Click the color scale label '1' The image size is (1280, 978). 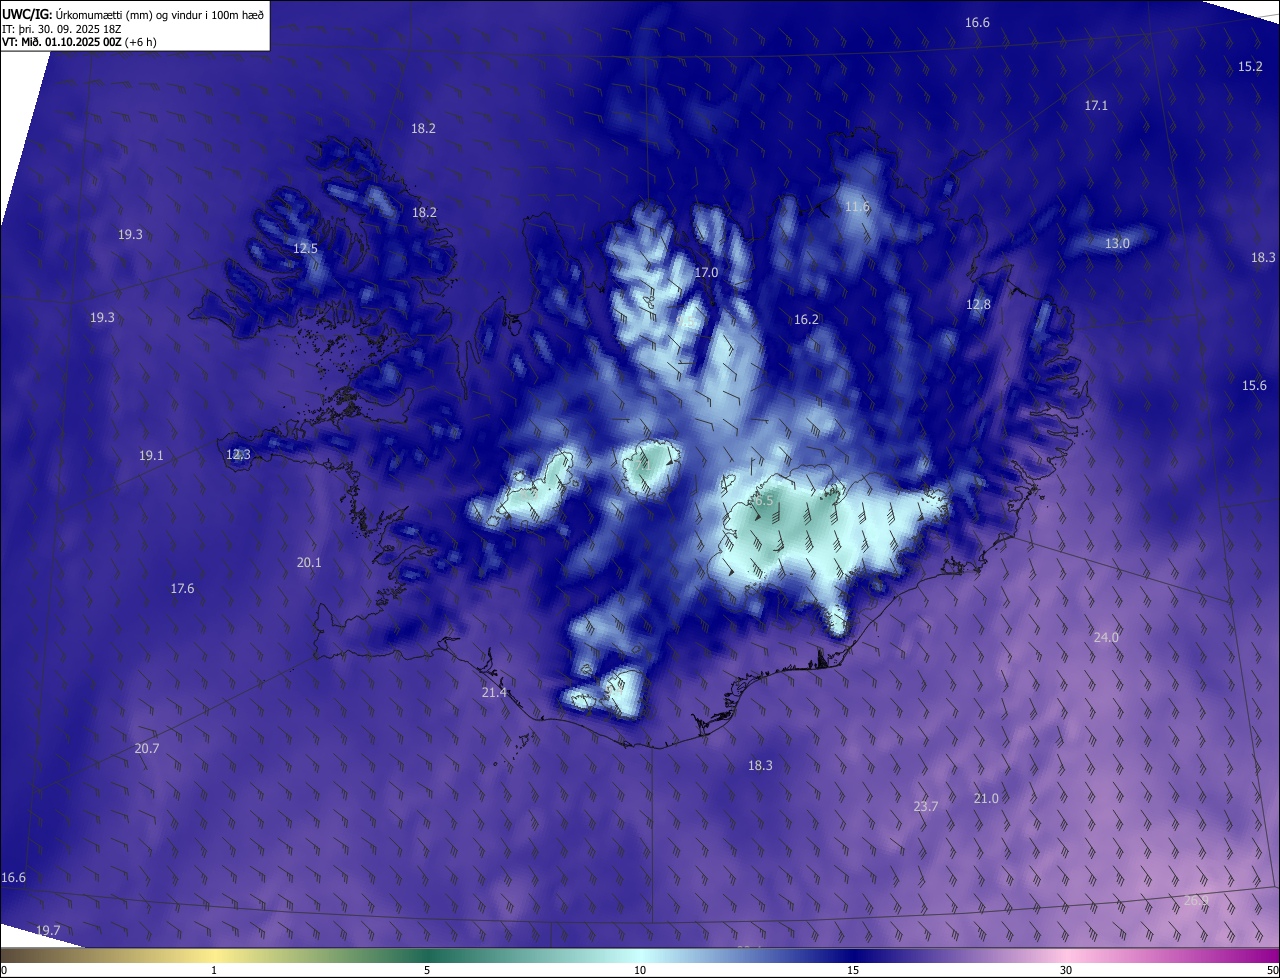pos(214,970)
